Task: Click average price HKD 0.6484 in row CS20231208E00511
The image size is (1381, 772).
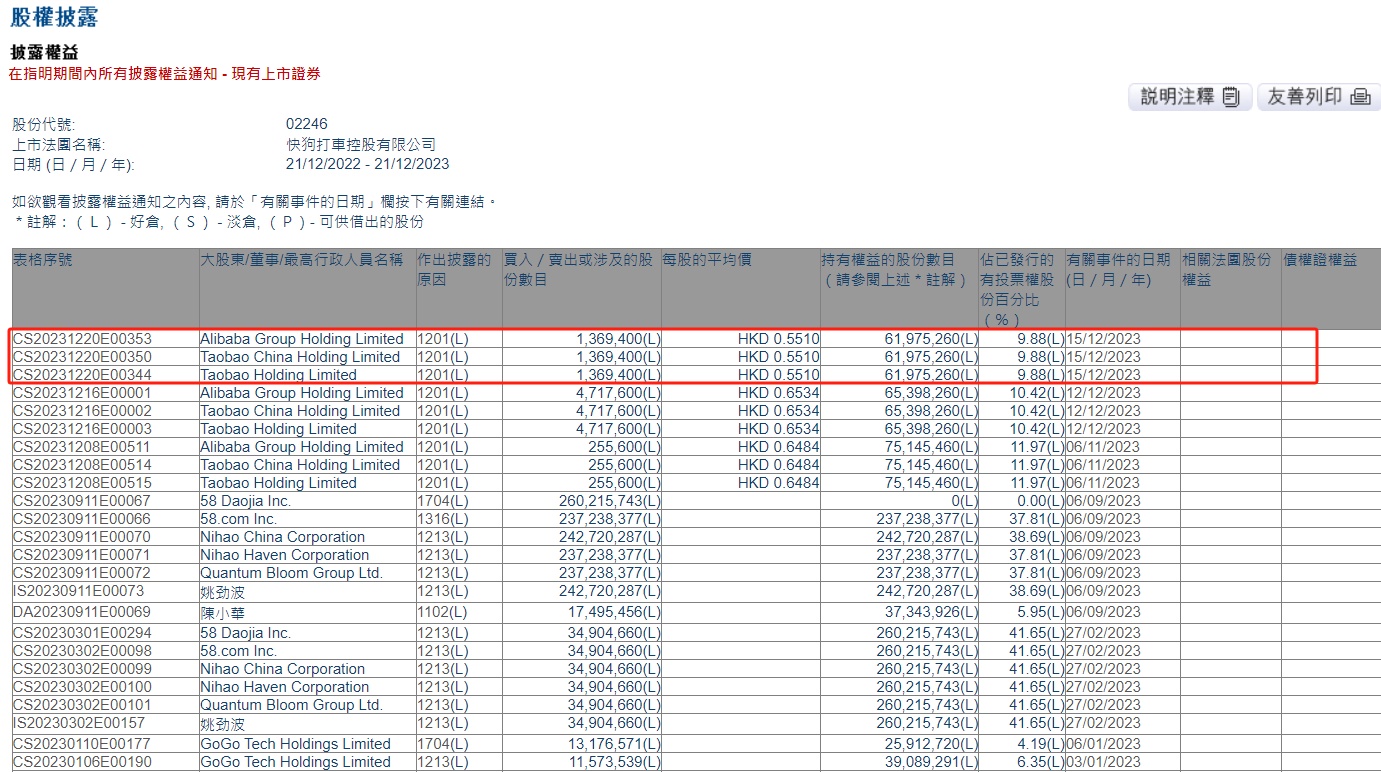Action: 778,447
